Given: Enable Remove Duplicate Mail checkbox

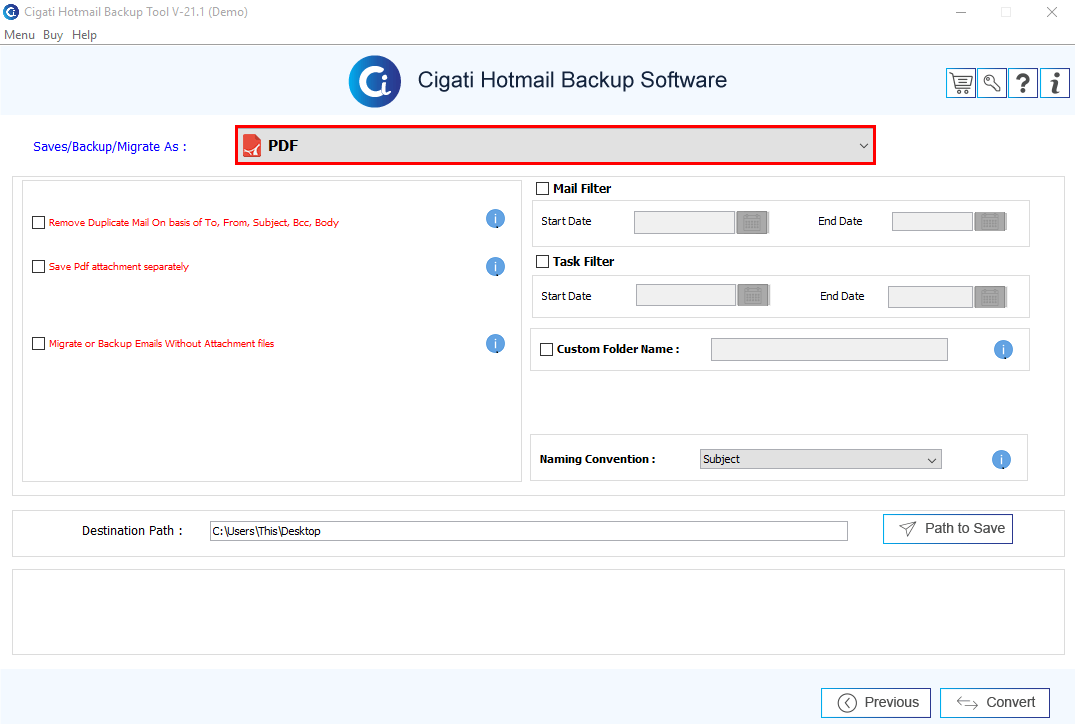Looking at the screenshot, I should [x=38, y=223].
